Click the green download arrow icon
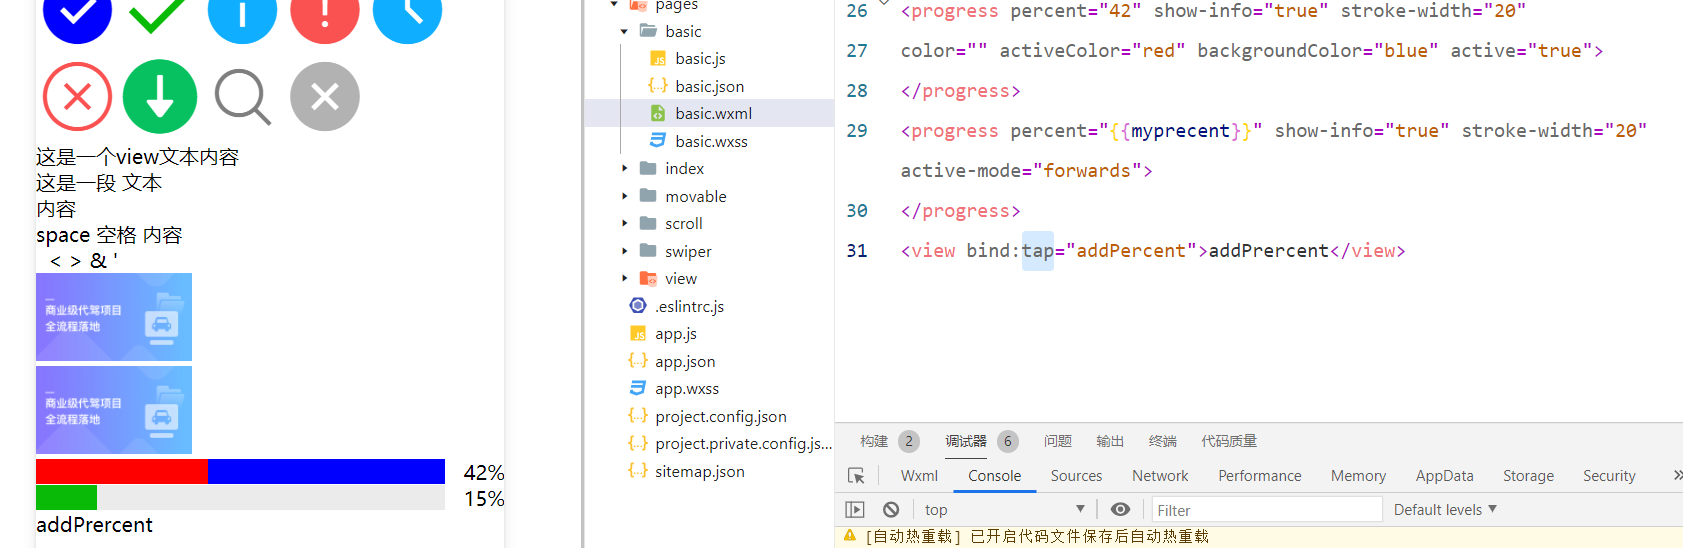Screen dimensions: 1683x548 click(x=160, y=97)
